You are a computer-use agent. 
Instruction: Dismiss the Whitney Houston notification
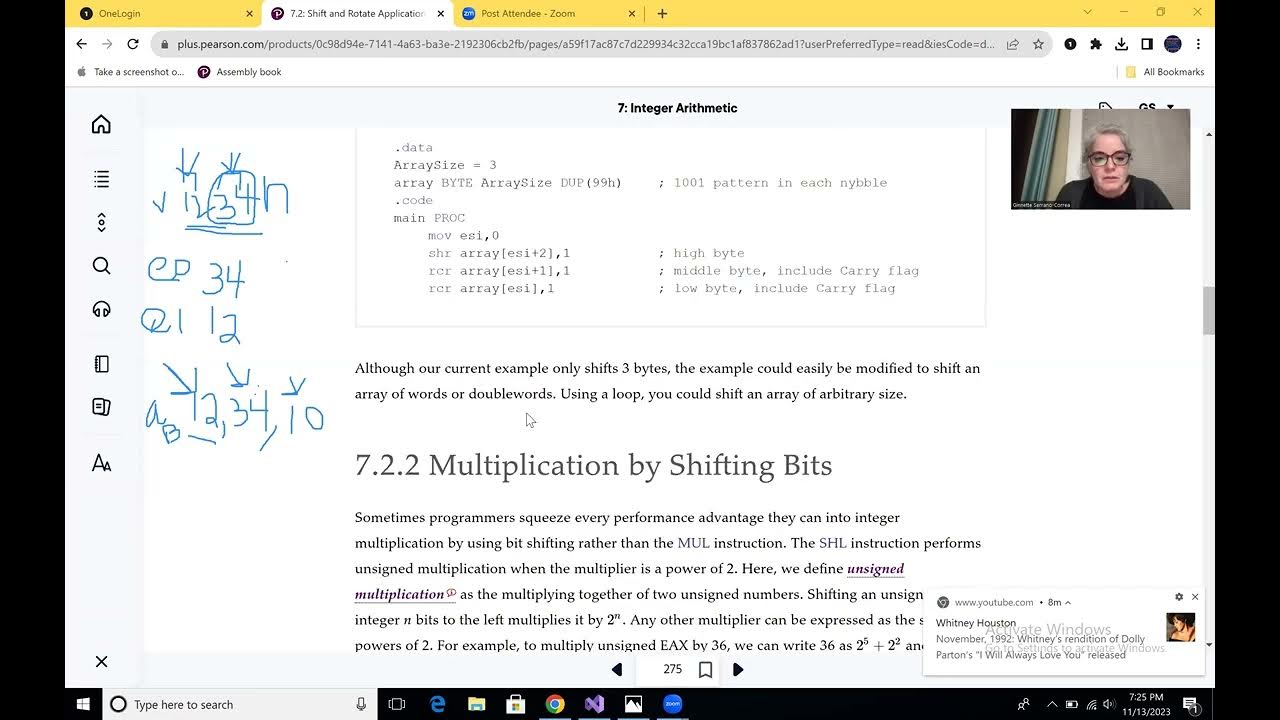click(1194, 597)
